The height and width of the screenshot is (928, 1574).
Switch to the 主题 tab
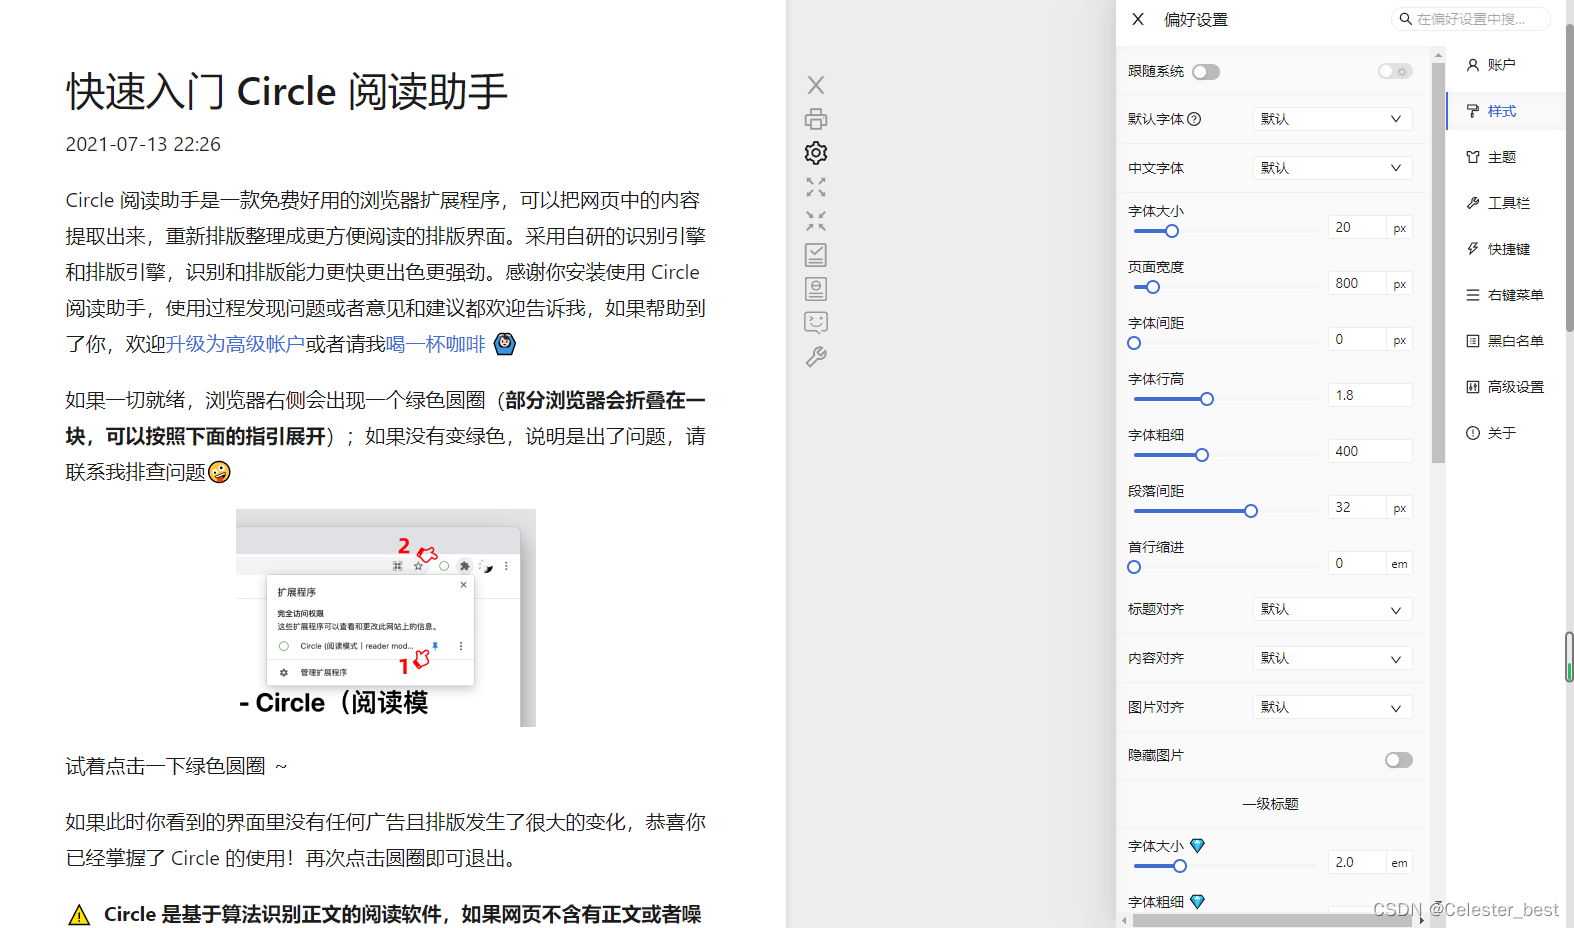tap(1505, 157)
